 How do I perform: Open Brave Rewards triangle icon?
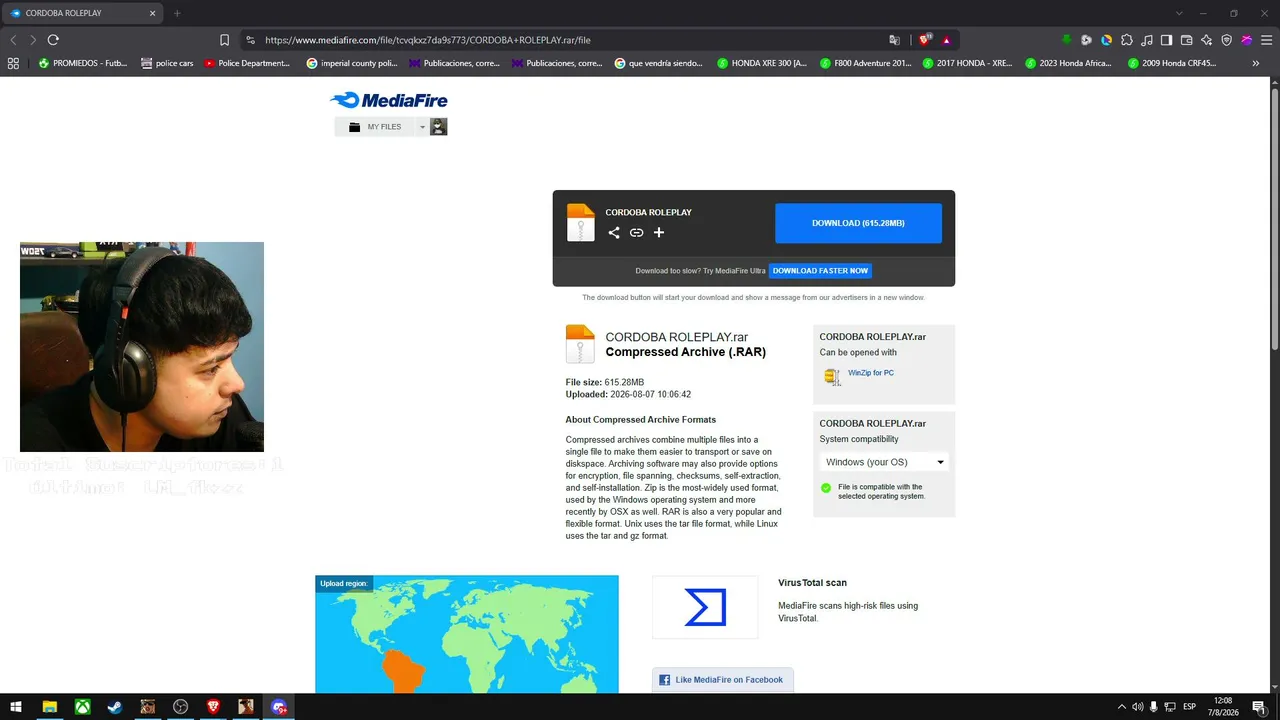[x=946, y=40]
